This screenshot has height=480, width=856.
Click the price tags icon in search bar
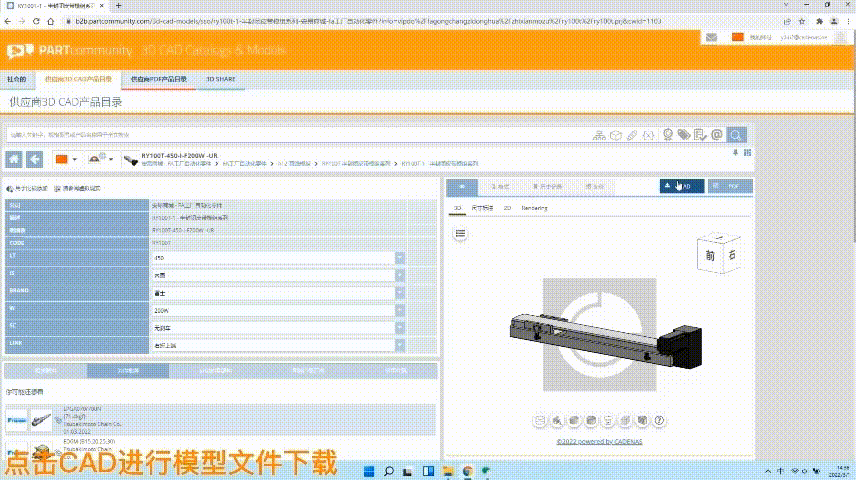point(684,135)
